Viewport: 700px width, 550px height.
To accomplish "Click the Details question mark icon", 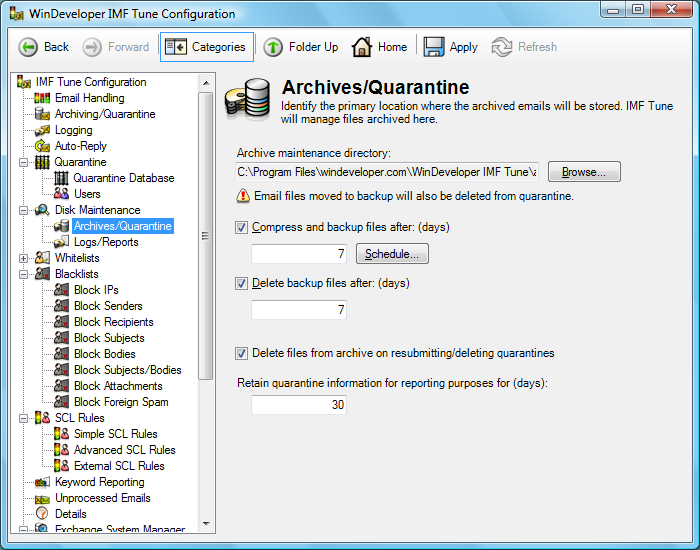I will (x=42, y=514).
